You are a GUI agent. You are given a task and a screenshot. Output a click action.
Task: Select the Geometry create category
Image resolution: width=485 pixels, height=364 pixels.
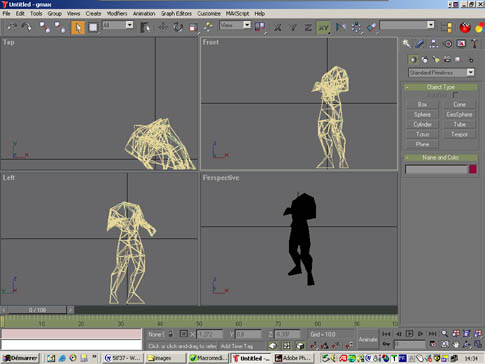413,60
